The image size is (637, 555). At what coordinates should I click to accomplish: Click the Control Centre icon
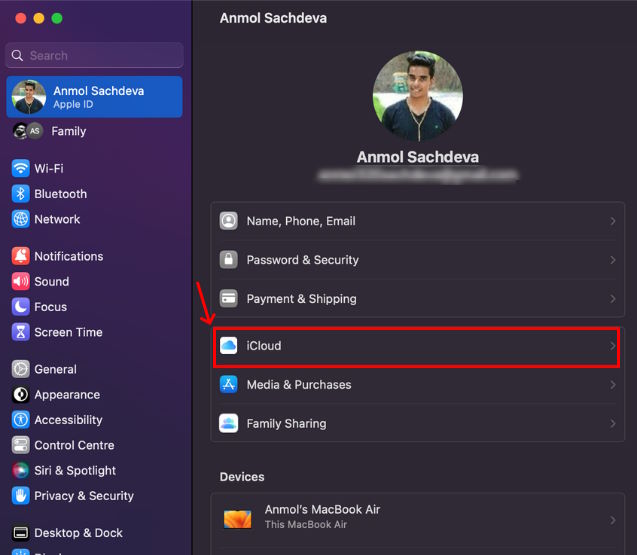click(20, 445)
